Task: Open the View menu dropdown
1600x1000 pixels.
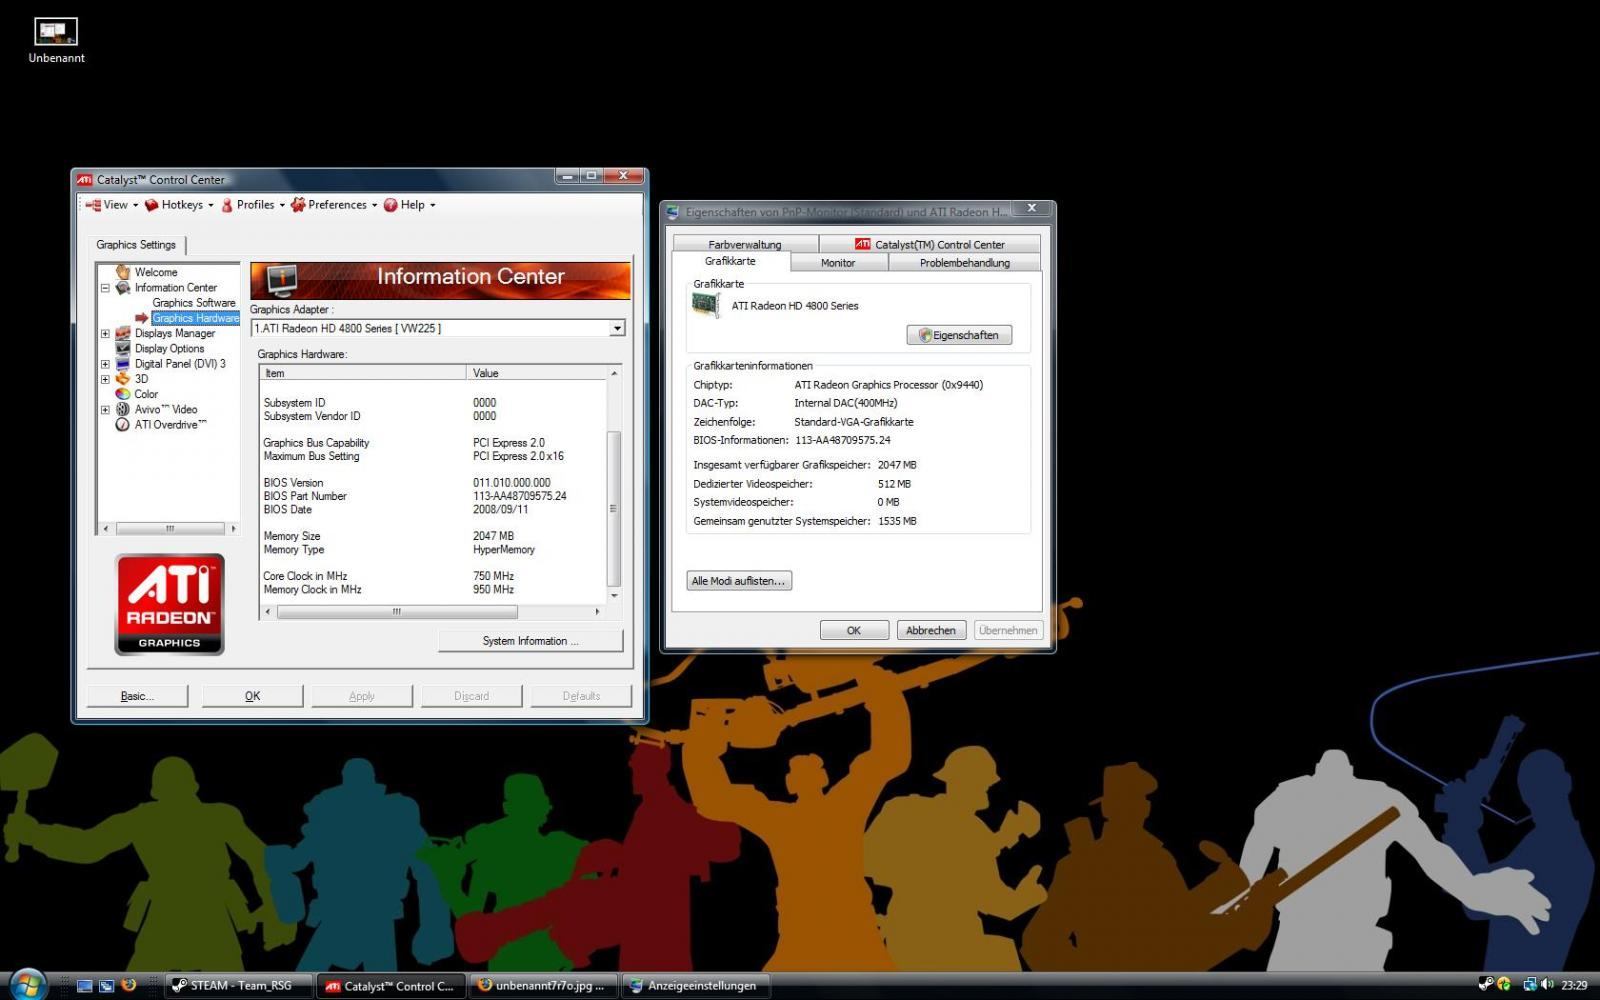Action: click(x=112, y=205)
